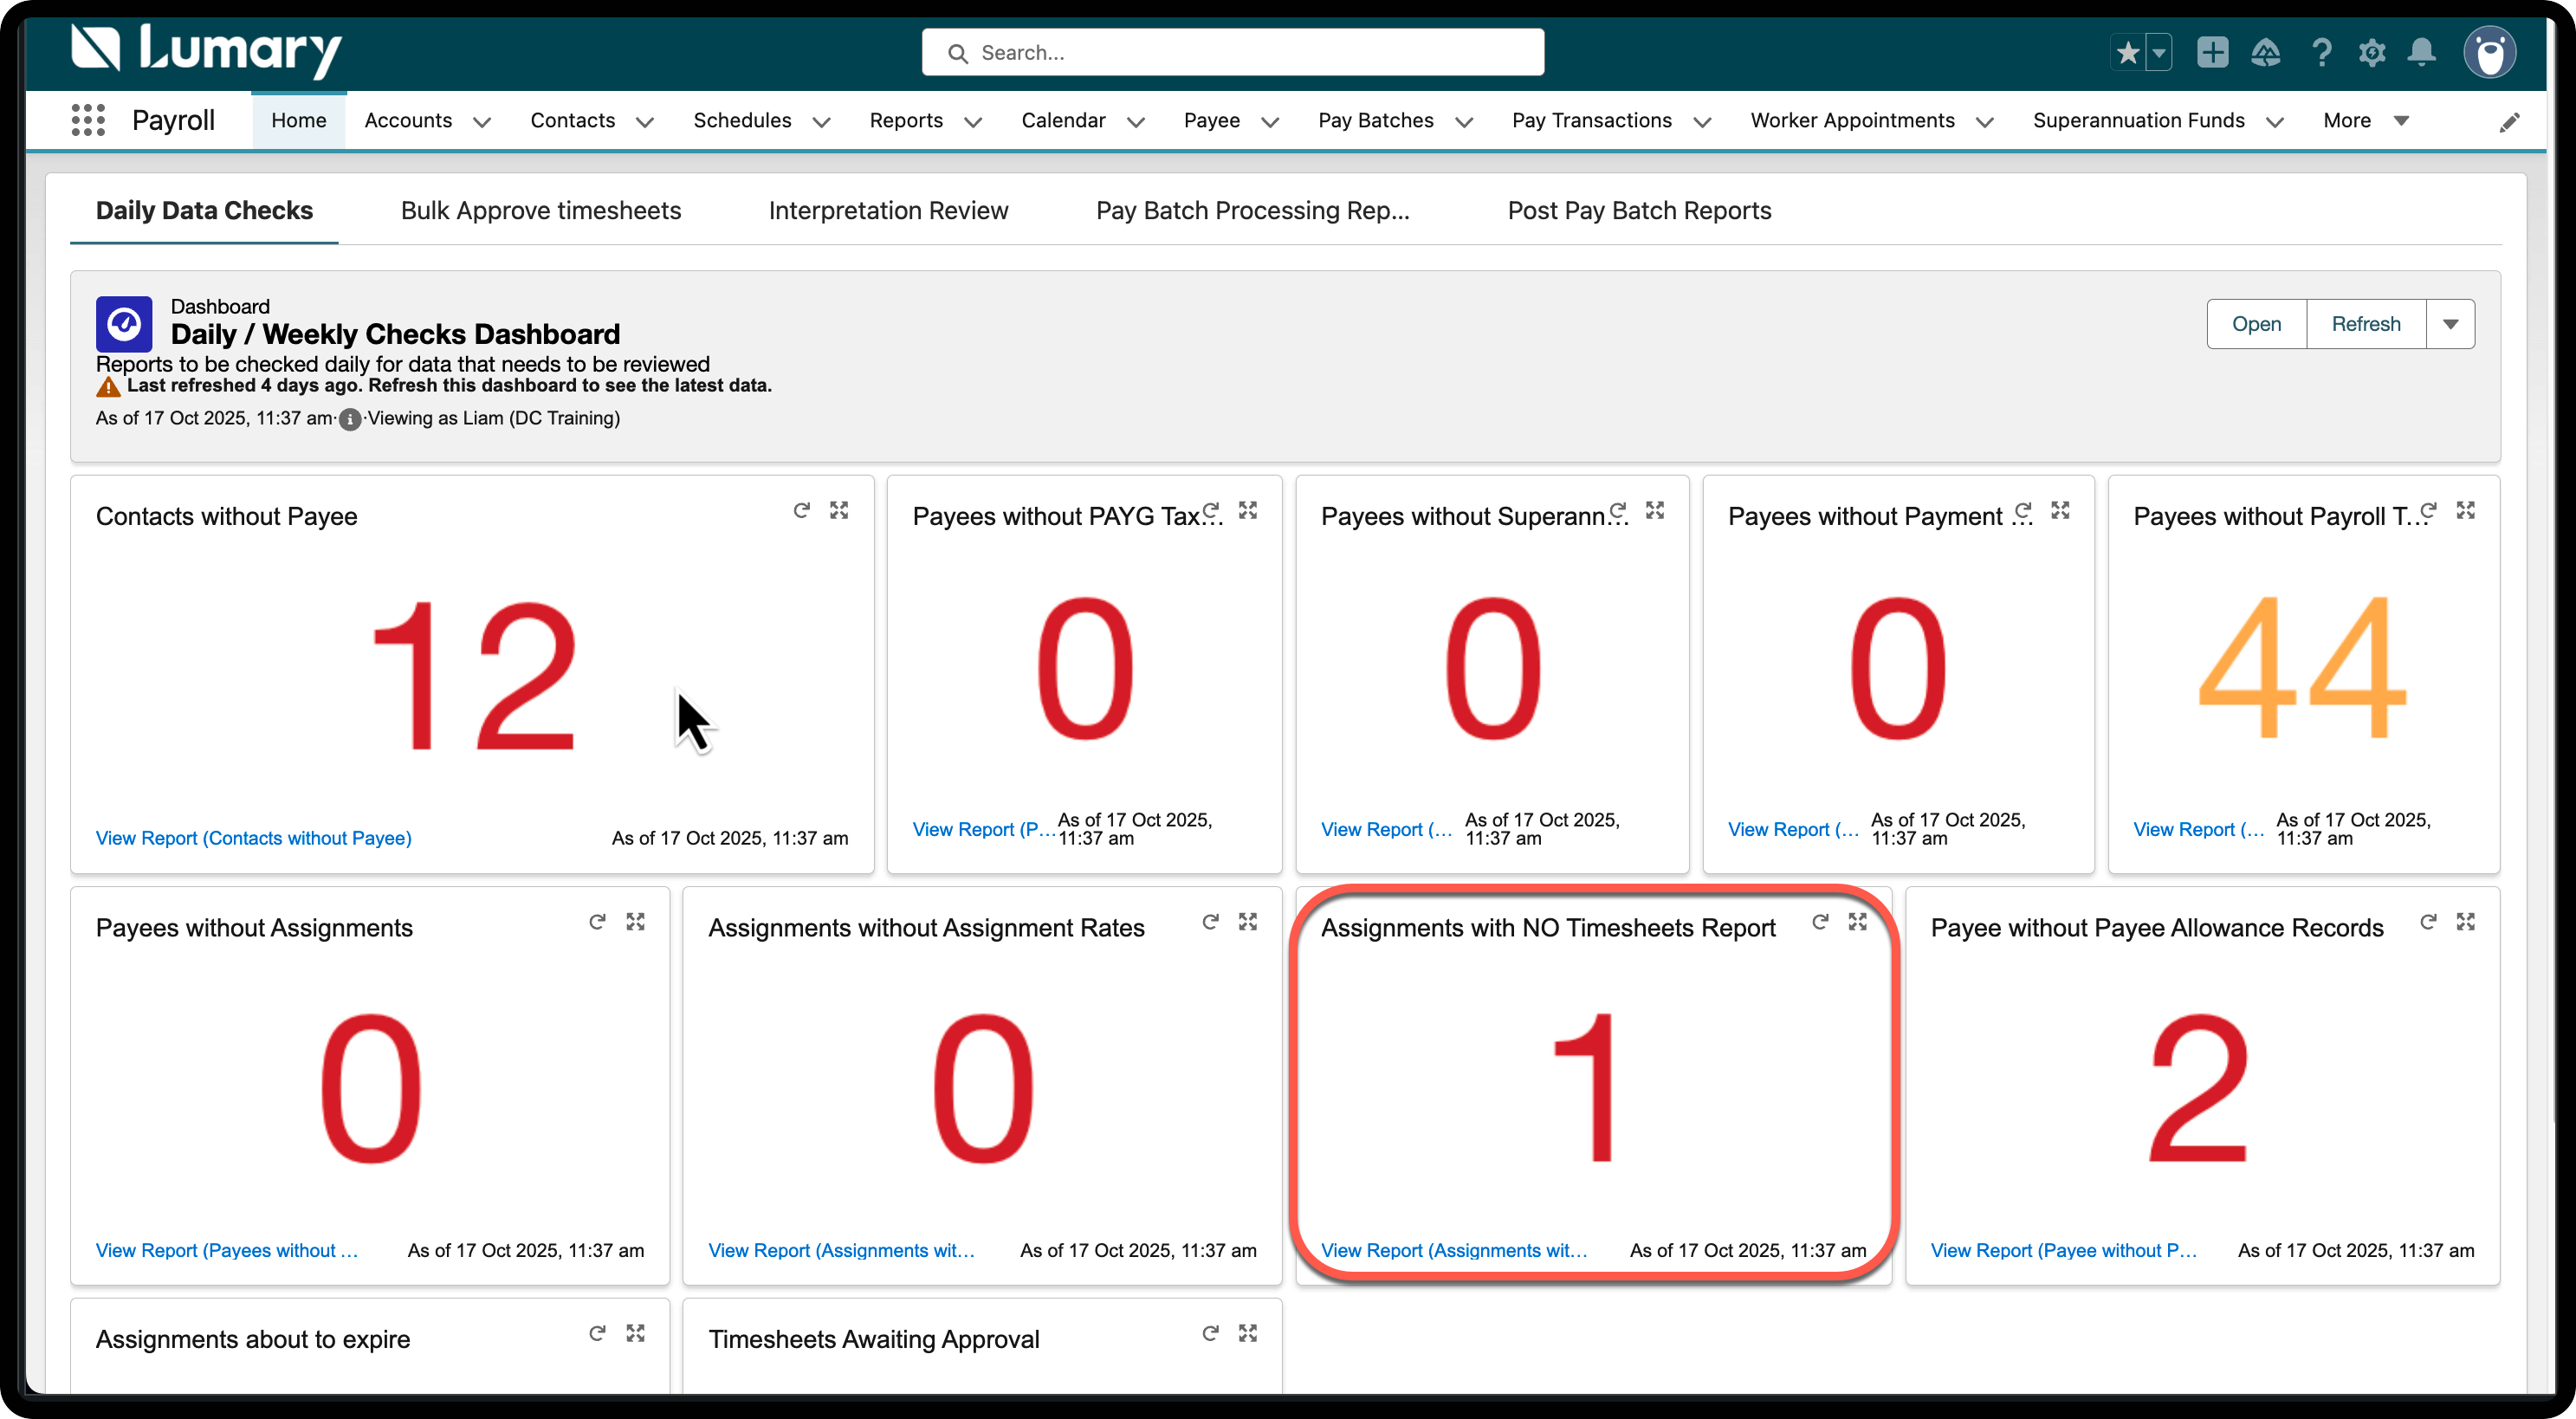Viewport: 2576px width, 1419px height.
Task: Expand the Payees without PAYG Tax widget fullscreen
Action: pos(1248,510)
